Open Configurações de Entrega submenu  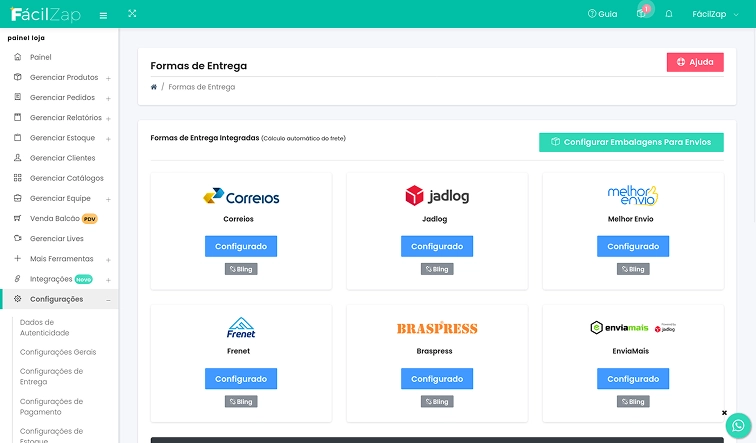click(x=51, y=376)
